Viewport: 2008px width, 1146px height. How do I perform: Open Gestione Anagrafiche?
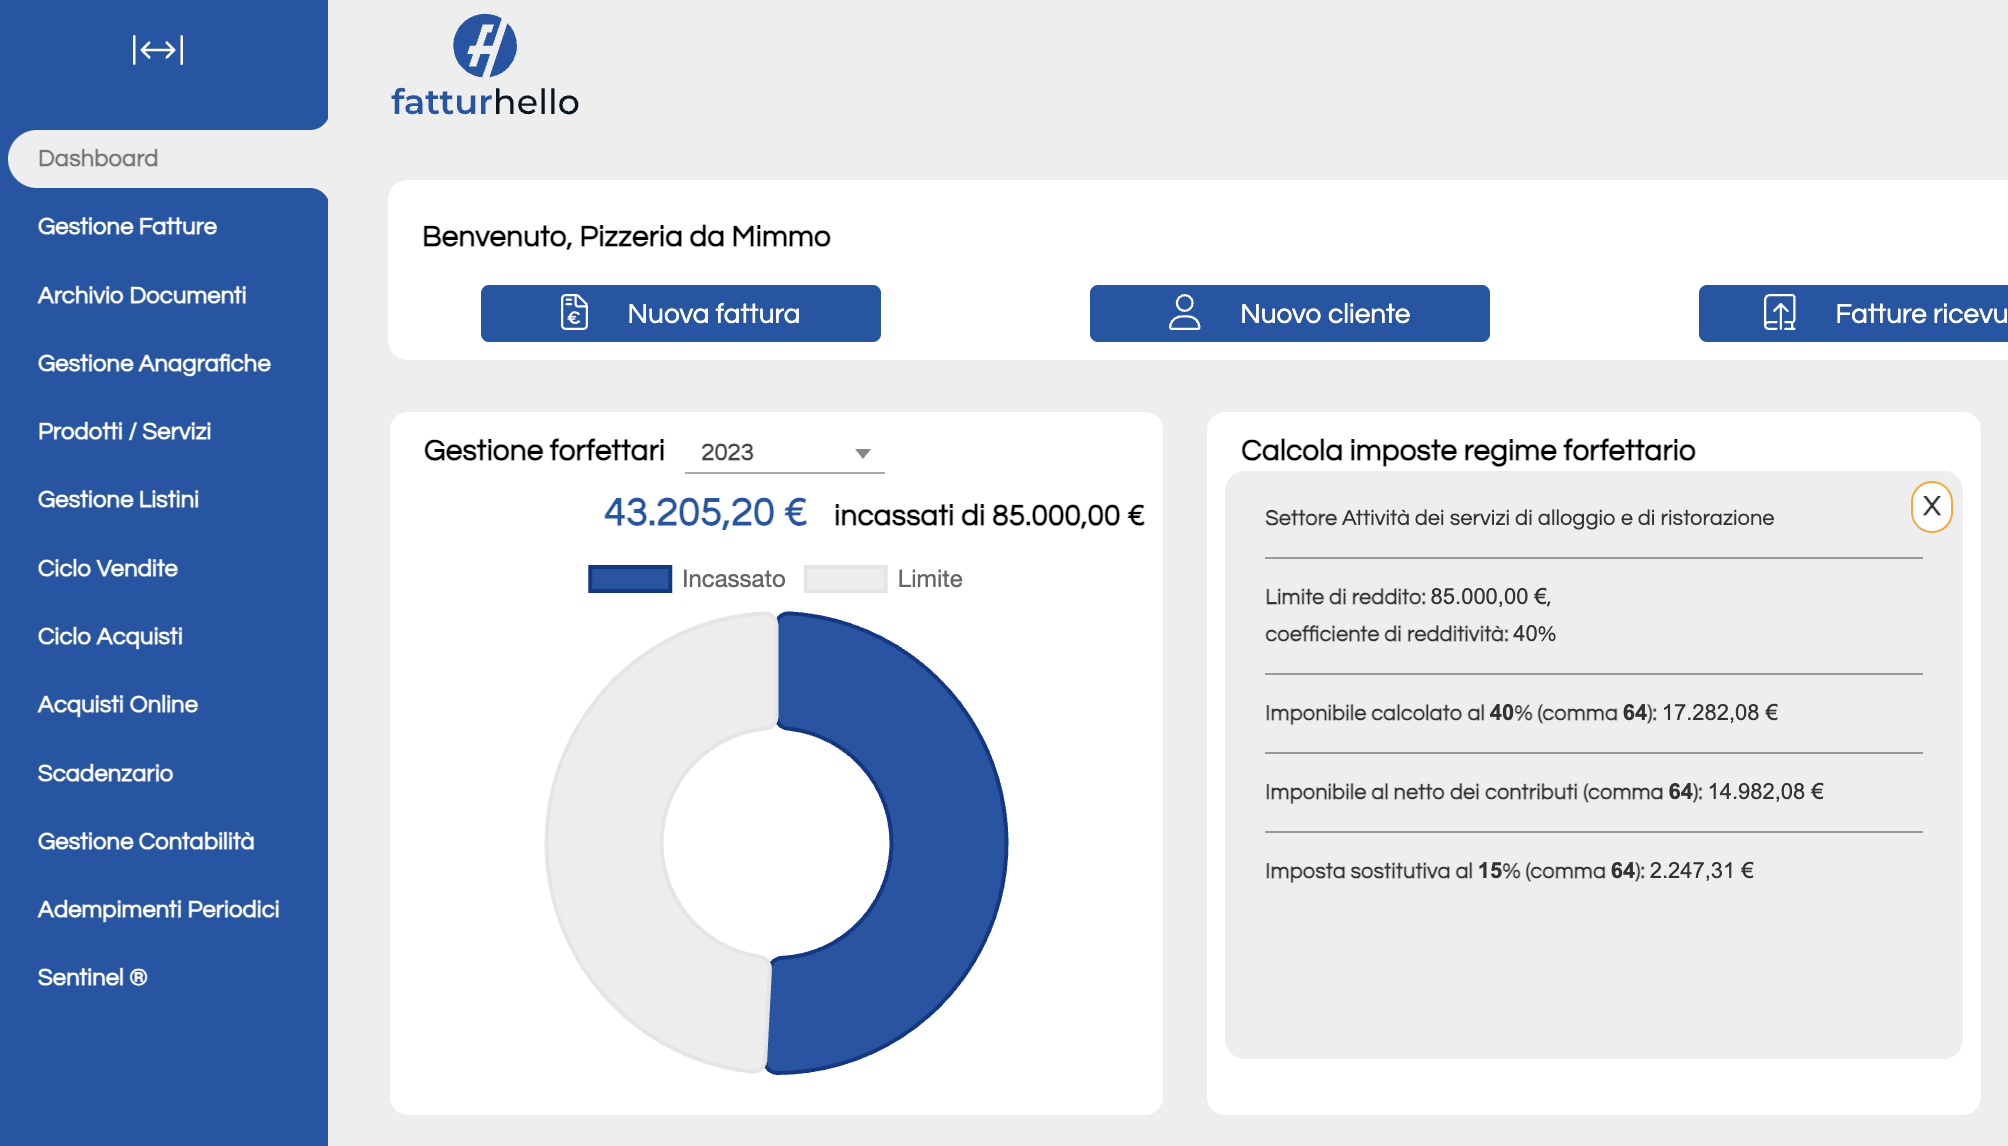155,363
